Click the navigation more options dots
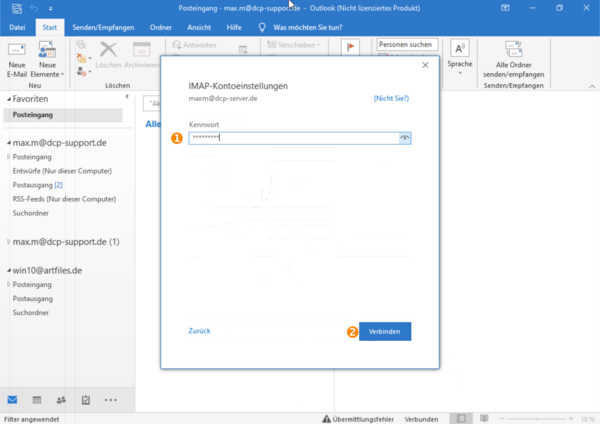 coord(111,400)
